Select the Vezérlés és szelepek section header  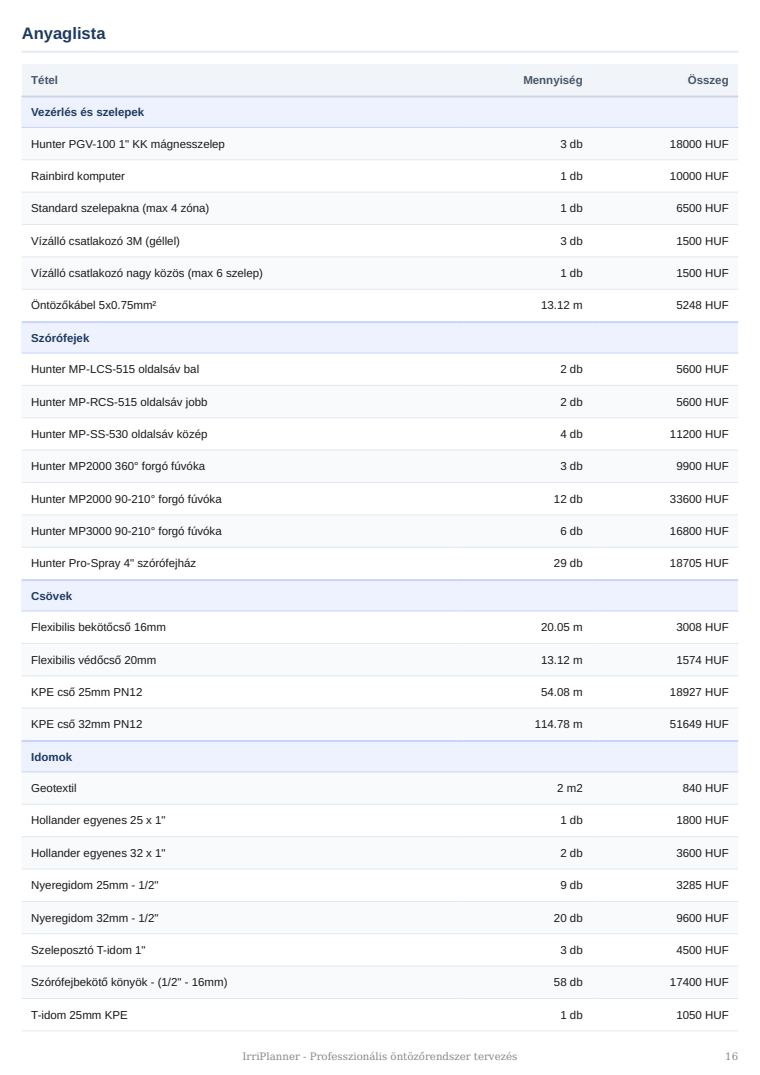tap(380, 112)
